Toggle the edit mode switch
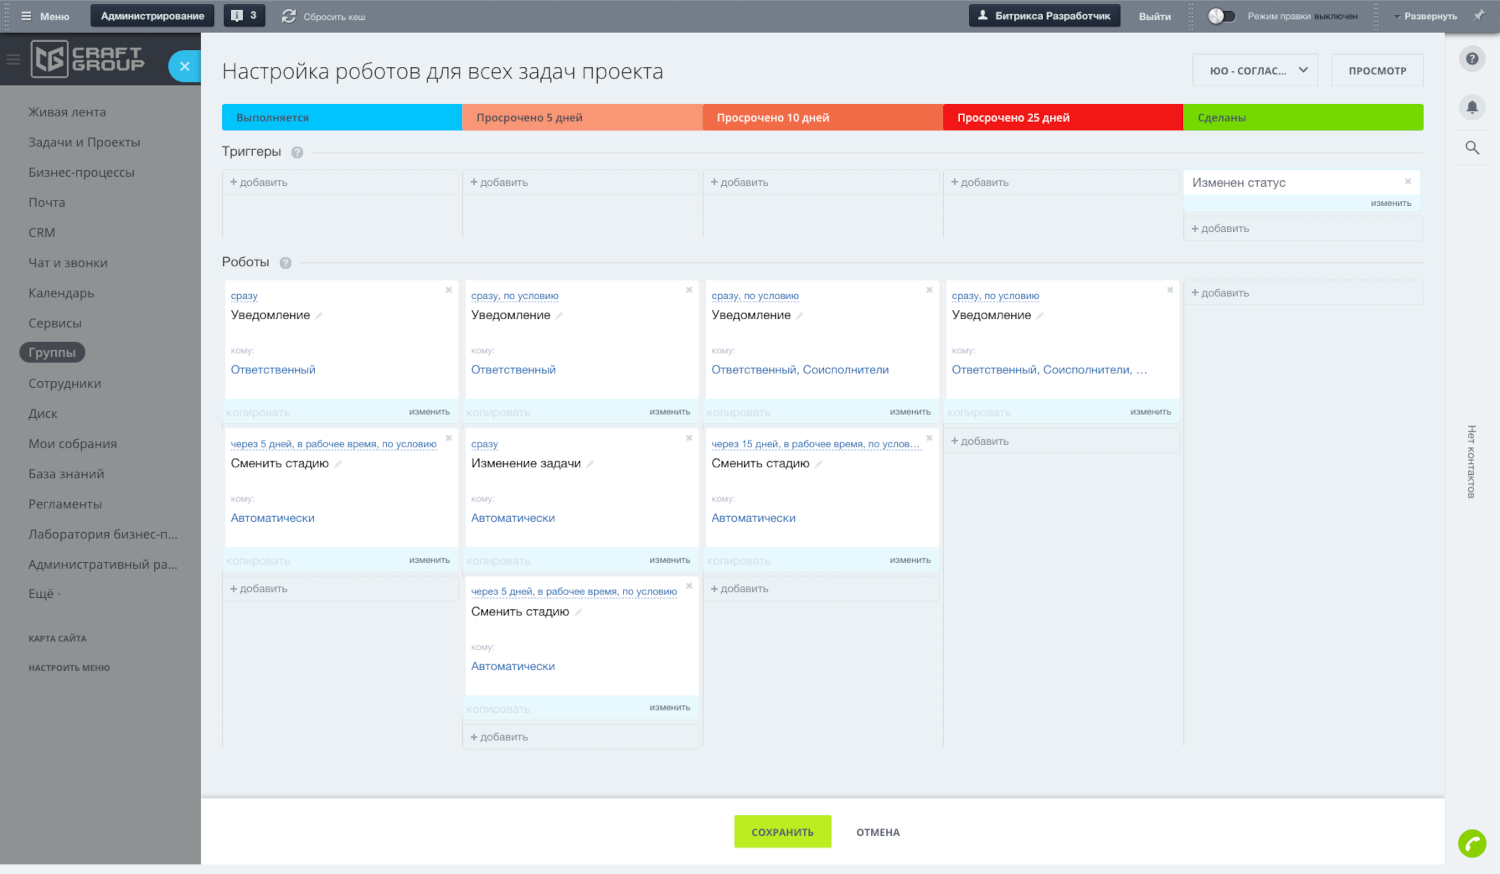The image size is (1500, 874). coord(1221,16)
